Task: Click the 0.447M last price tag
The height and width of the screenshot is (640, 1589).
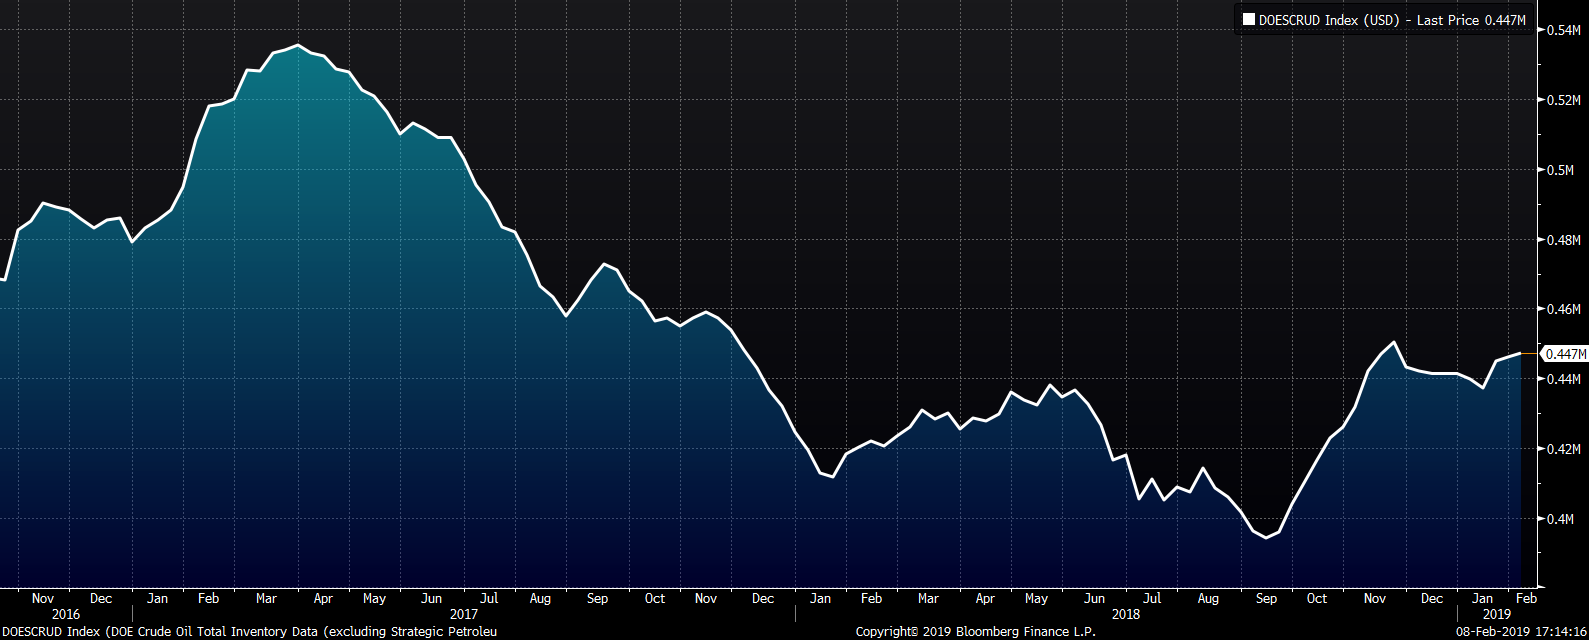Action: pyautogui.click(x=1564, y=354)
